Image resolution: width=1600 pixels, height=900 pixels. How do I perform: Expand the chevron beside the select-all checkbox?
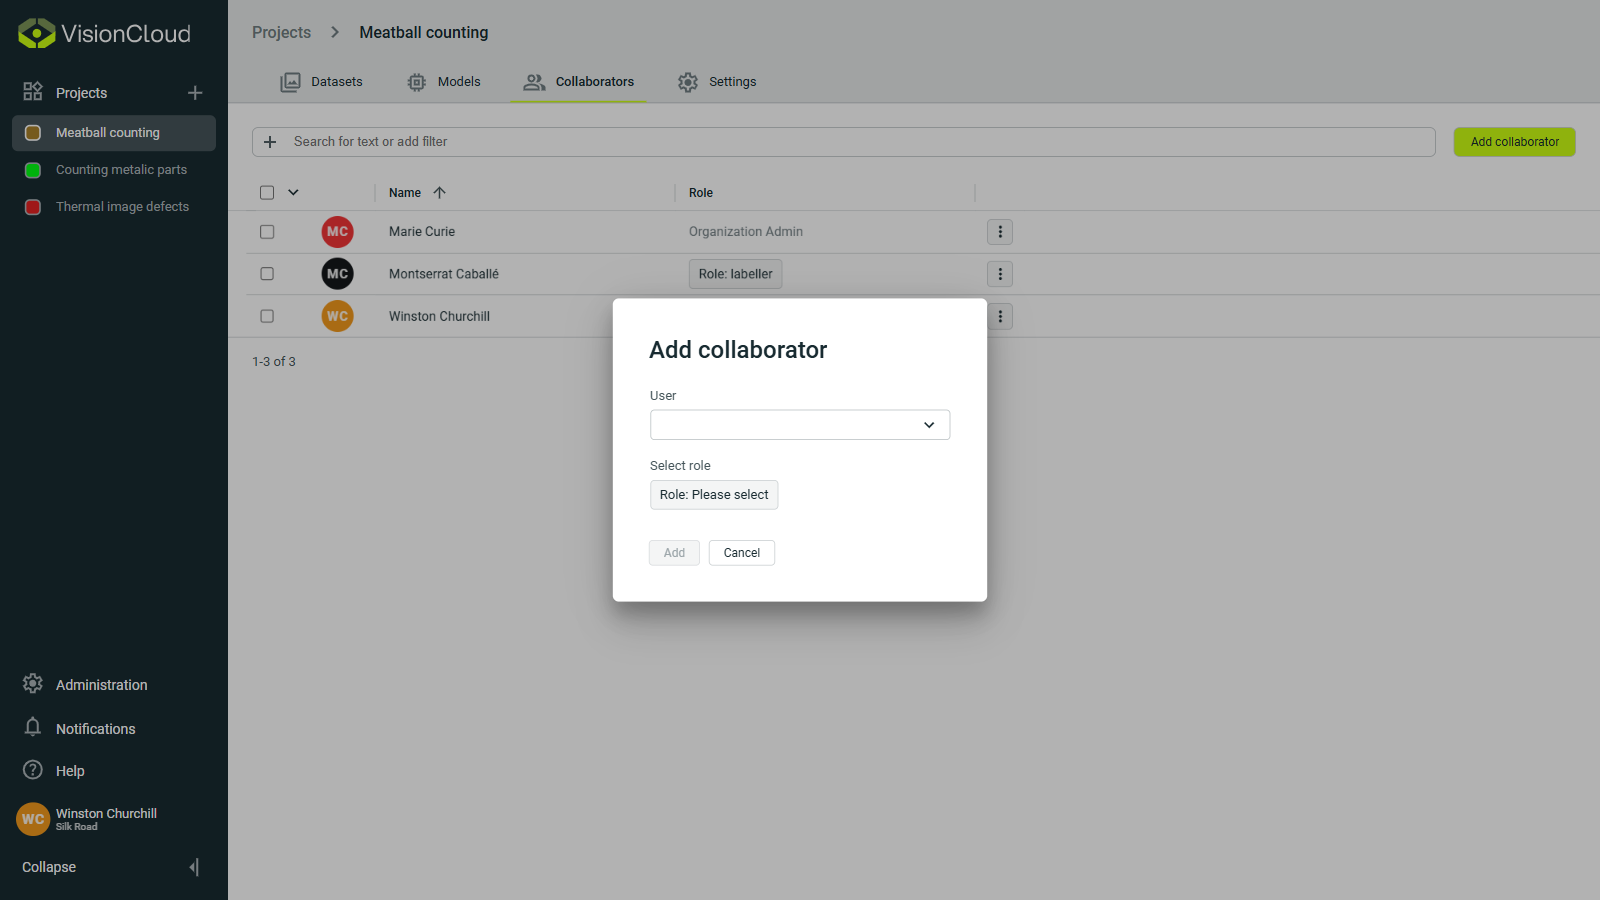292,191
